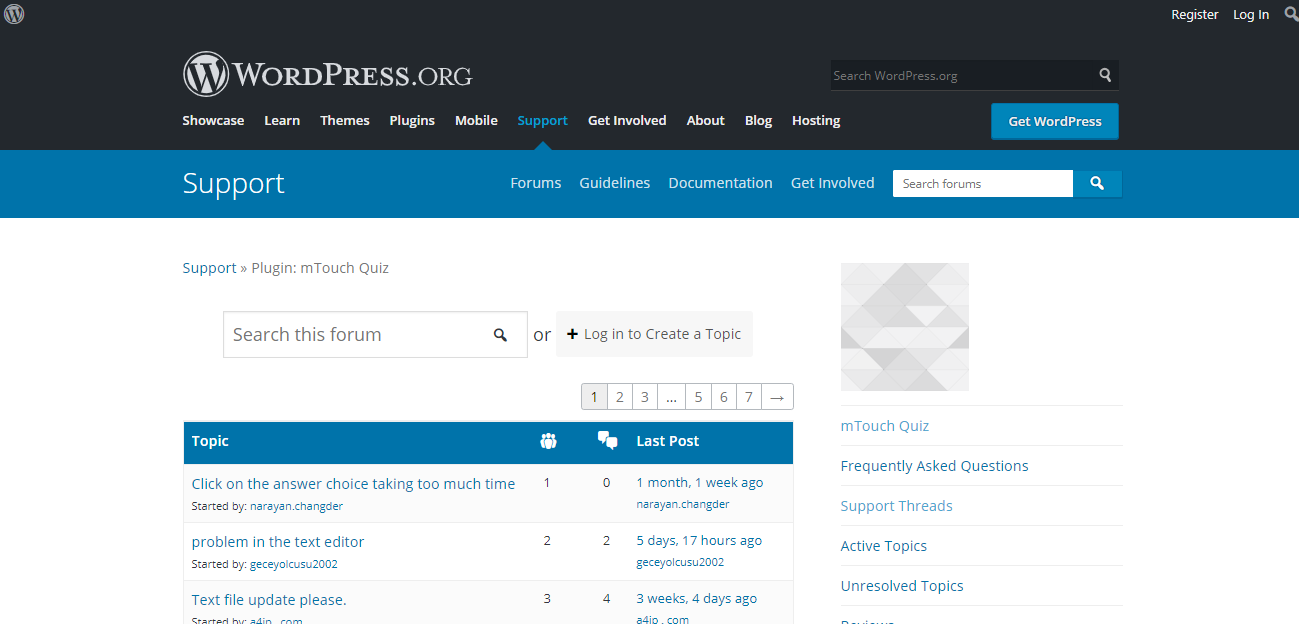Select pagination page 1
The height and width of the screenshot is (624, 1299).
[x=594, y=397]
